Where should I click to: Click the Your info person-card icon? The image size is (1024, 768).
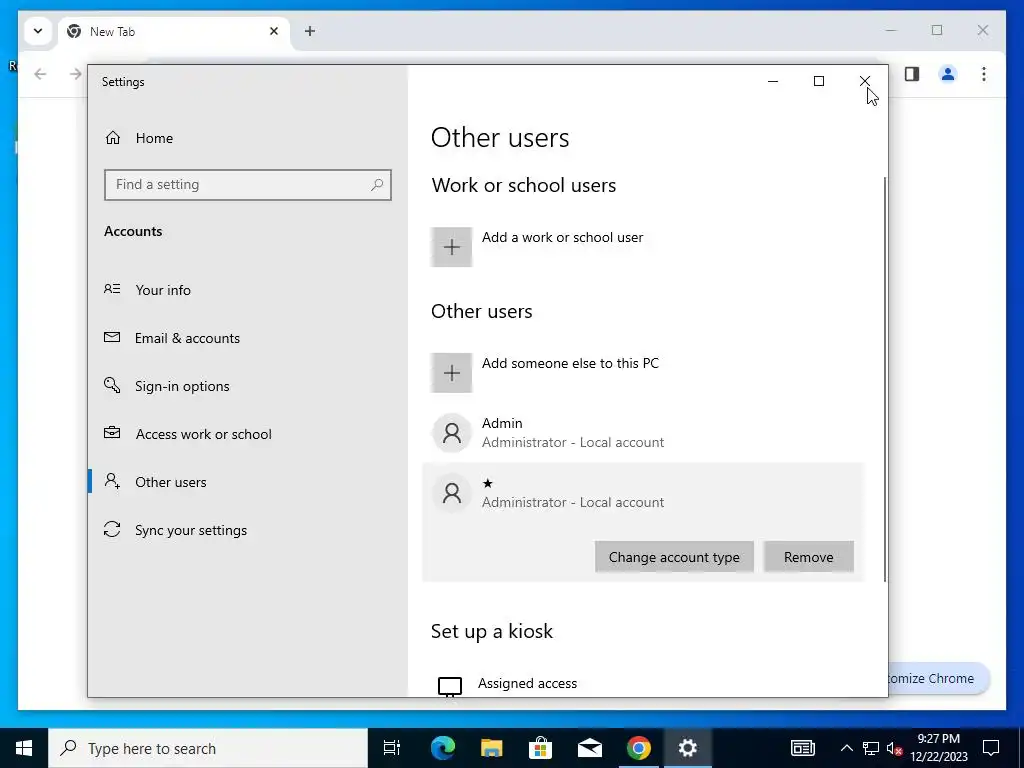112,289
